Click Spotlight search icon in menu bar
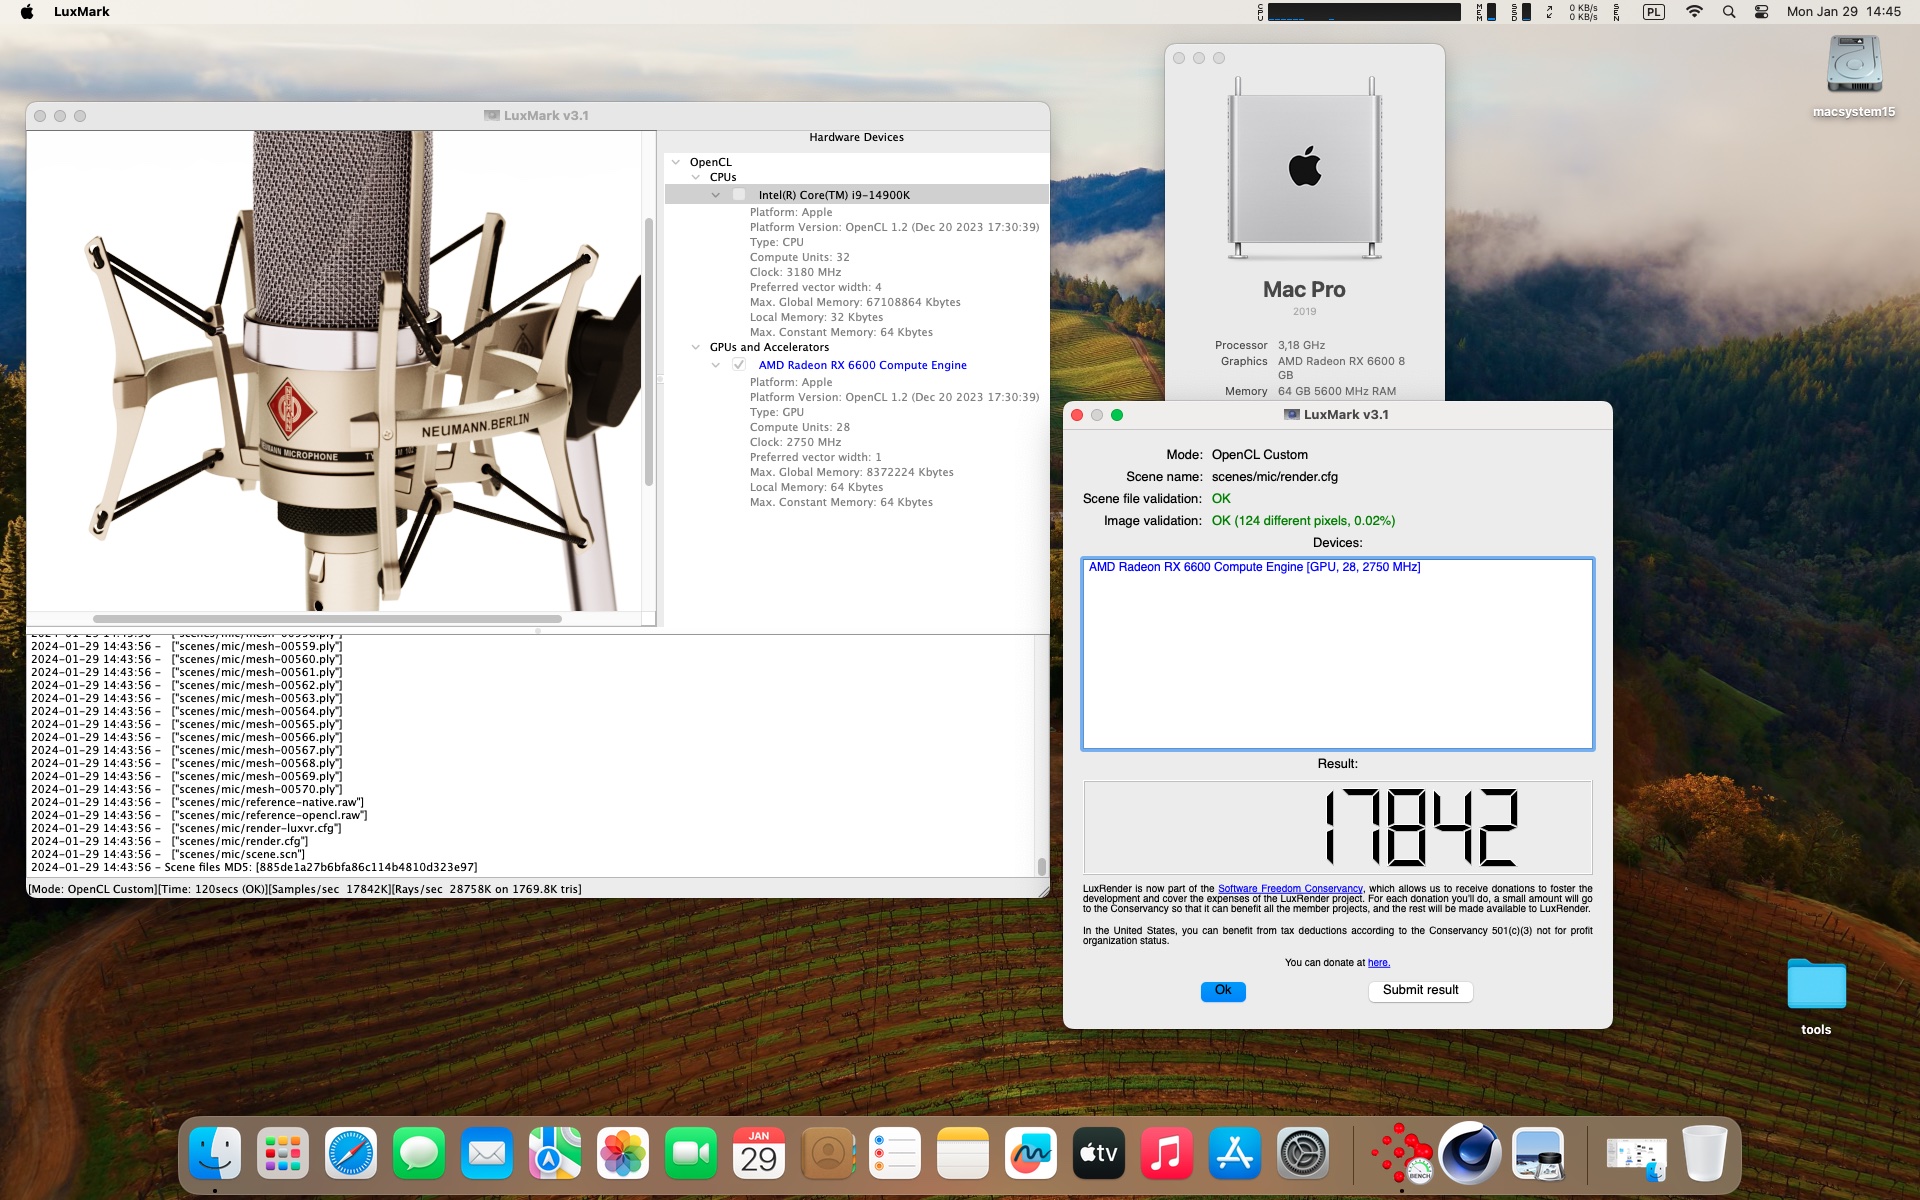 tap(1729, 12)
